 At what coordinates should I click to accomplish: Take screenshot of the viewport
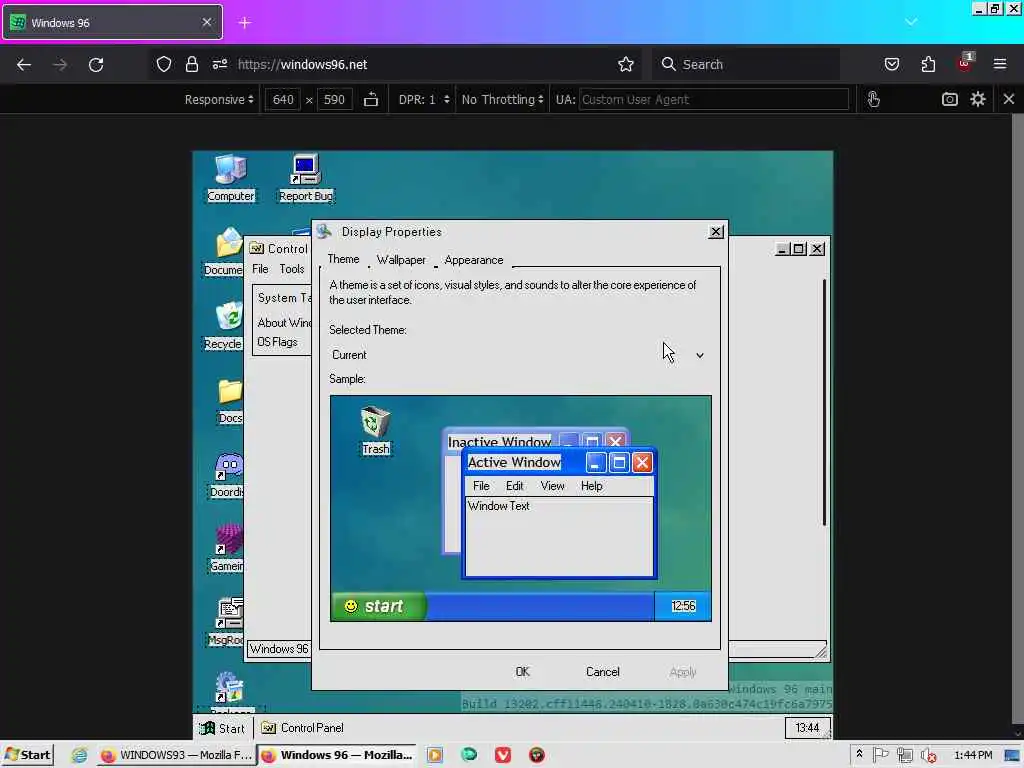point(950,99)
